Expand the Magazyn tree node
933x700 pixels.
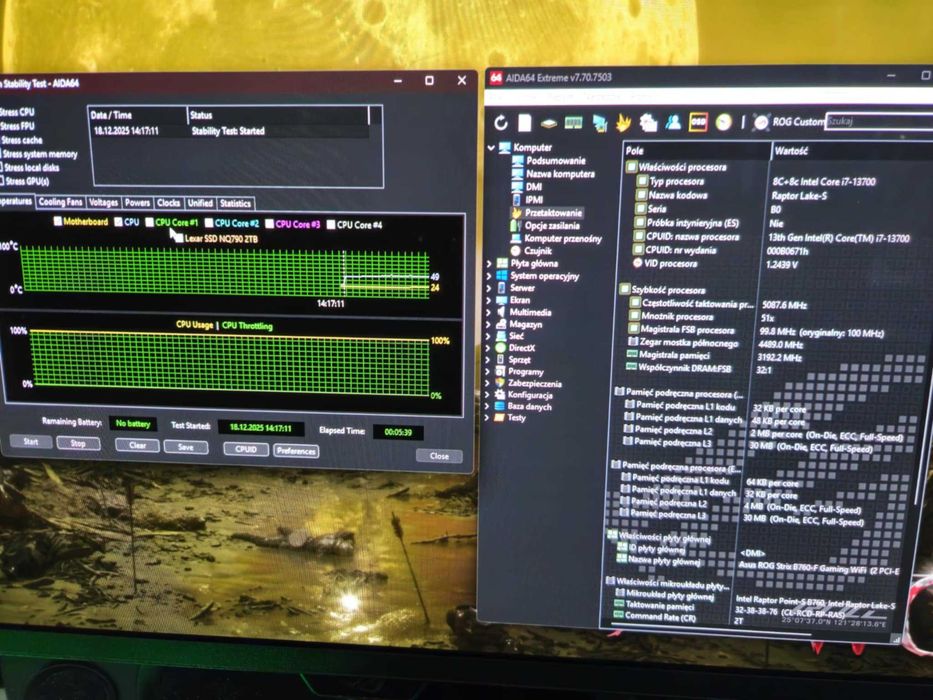[x=489, y=324]
